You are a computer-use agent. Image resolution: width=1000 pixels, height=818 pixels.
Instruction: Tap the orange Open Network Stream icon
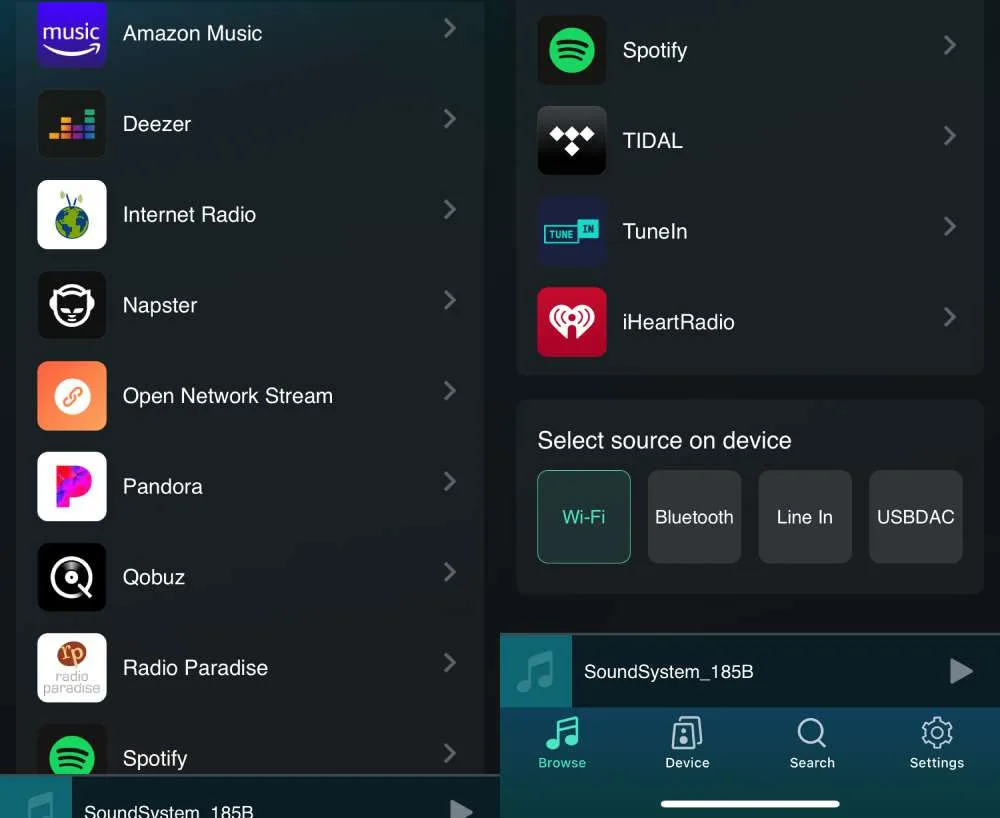(x=71, y=396)
